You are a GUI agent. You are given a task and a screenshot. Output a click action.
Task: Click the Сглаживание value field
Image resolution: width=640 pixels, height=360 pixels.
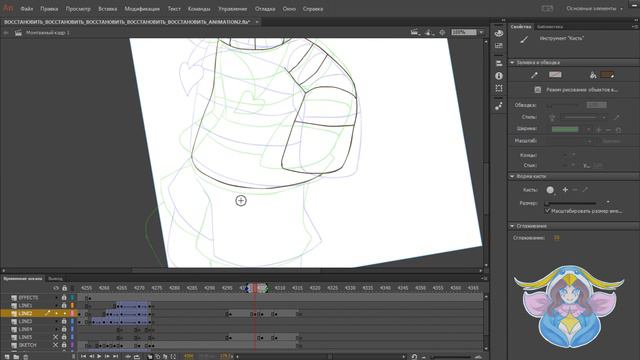tap(557, 238)
